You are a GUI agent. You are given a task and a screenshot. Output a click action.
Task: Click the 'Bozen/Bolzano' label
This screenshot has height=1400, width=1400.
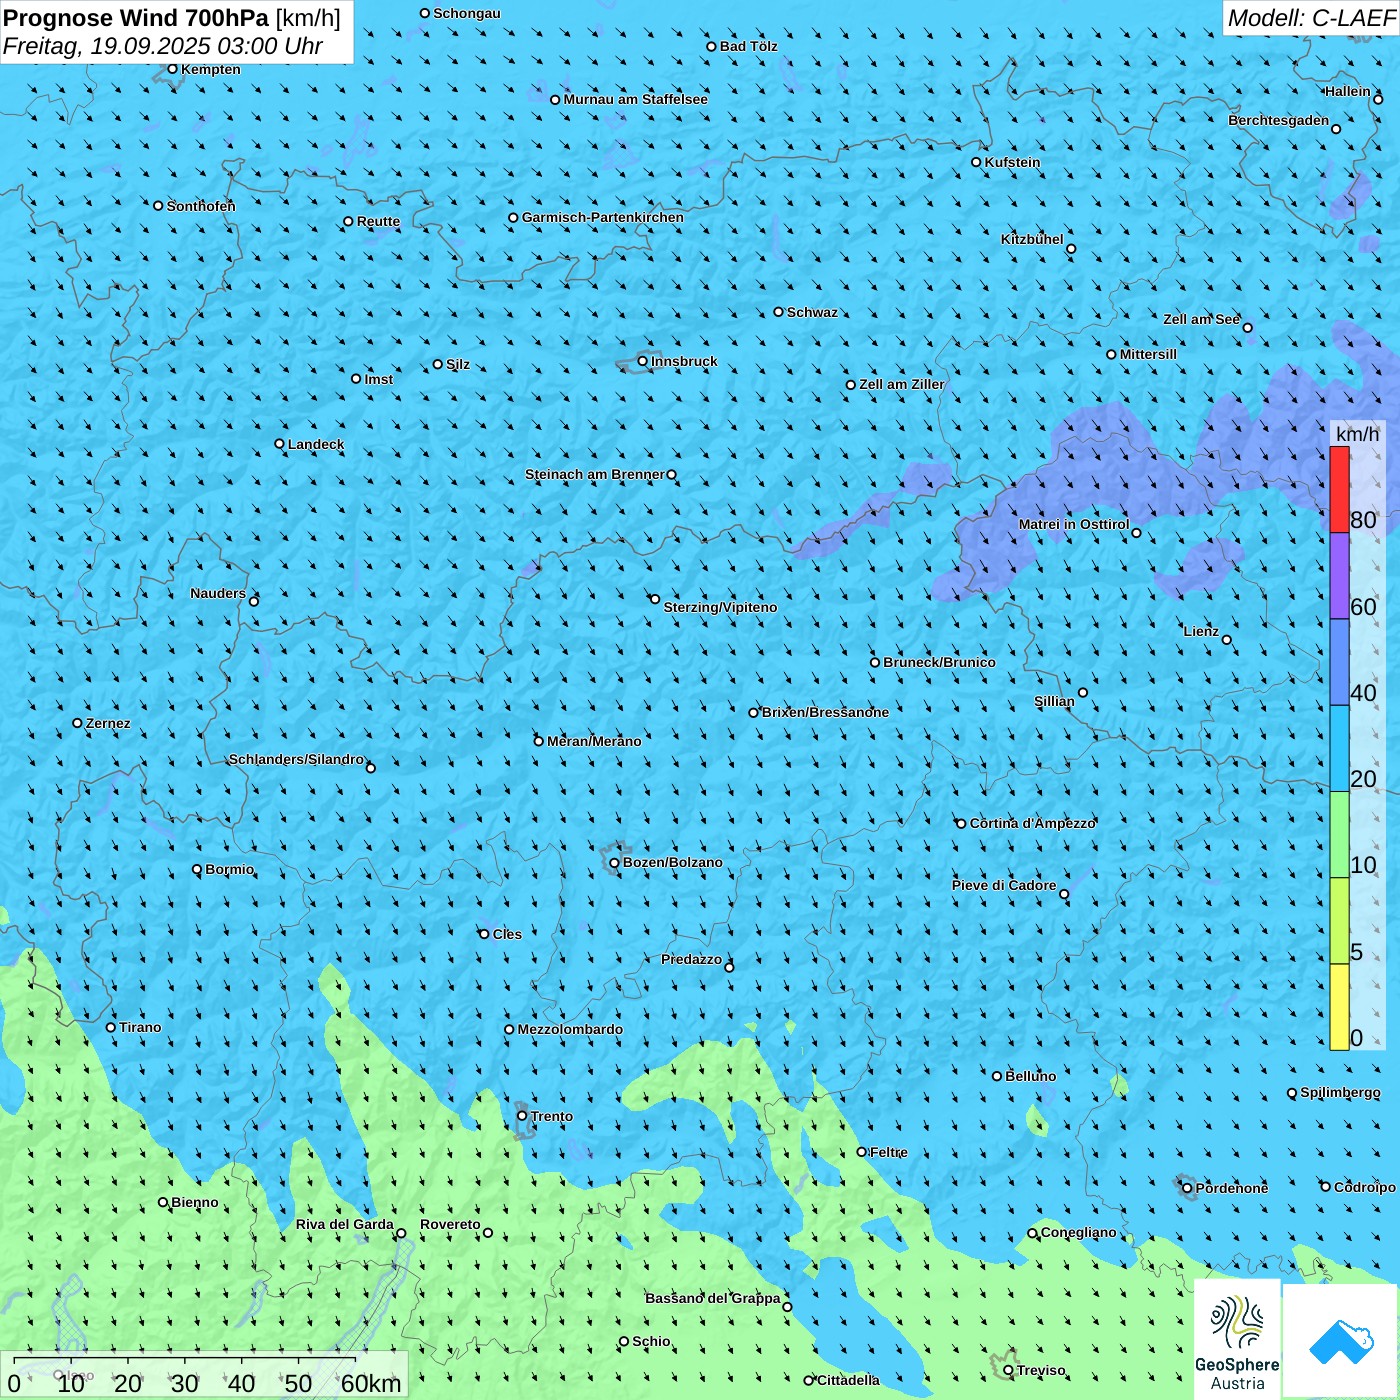pos(673,862)
